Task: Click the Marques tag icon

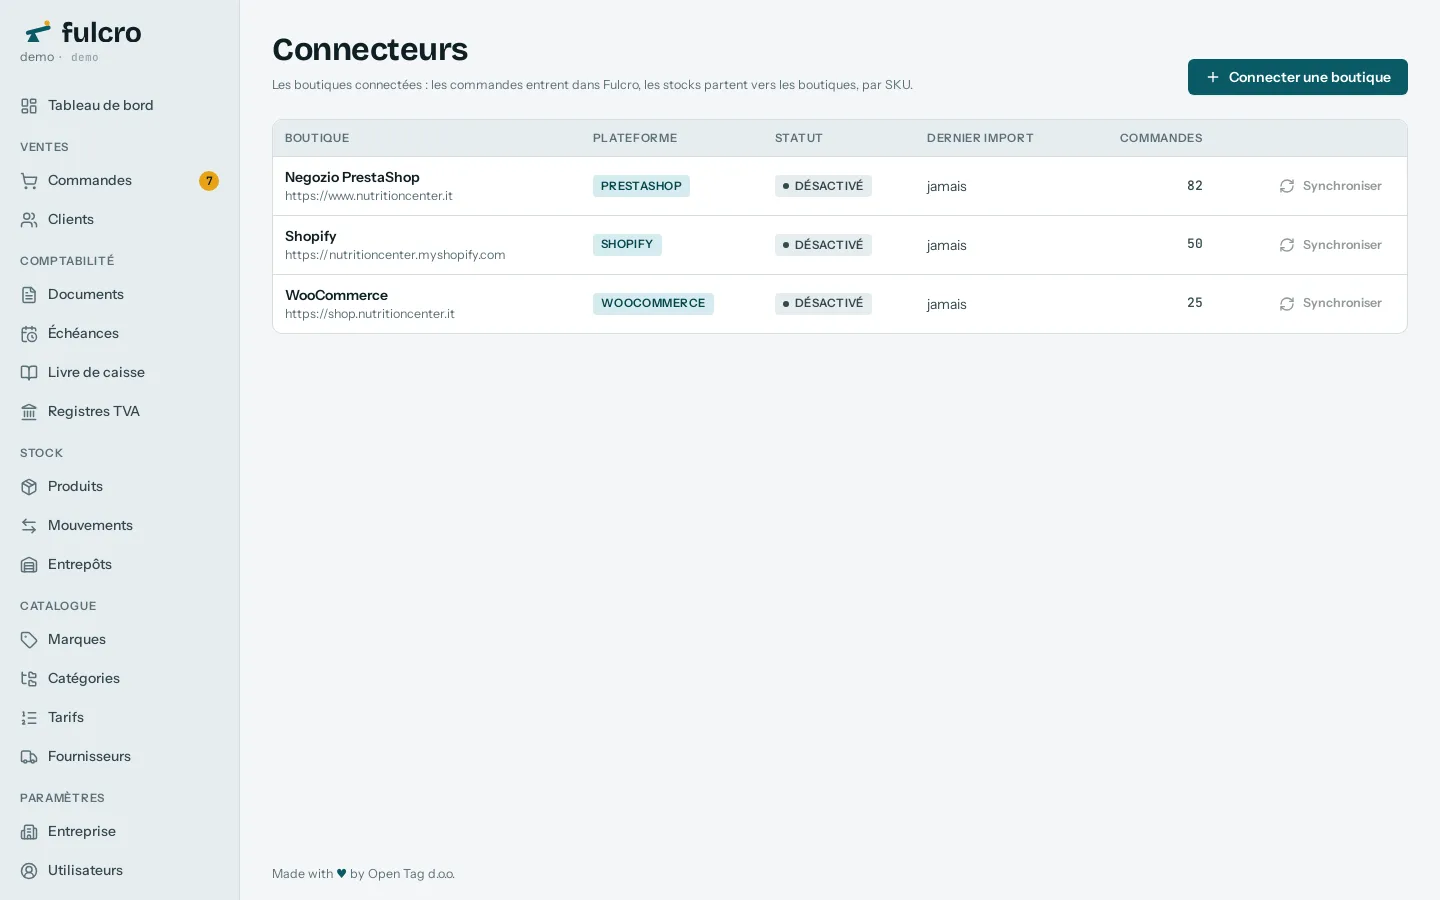Action: [29, 640]
